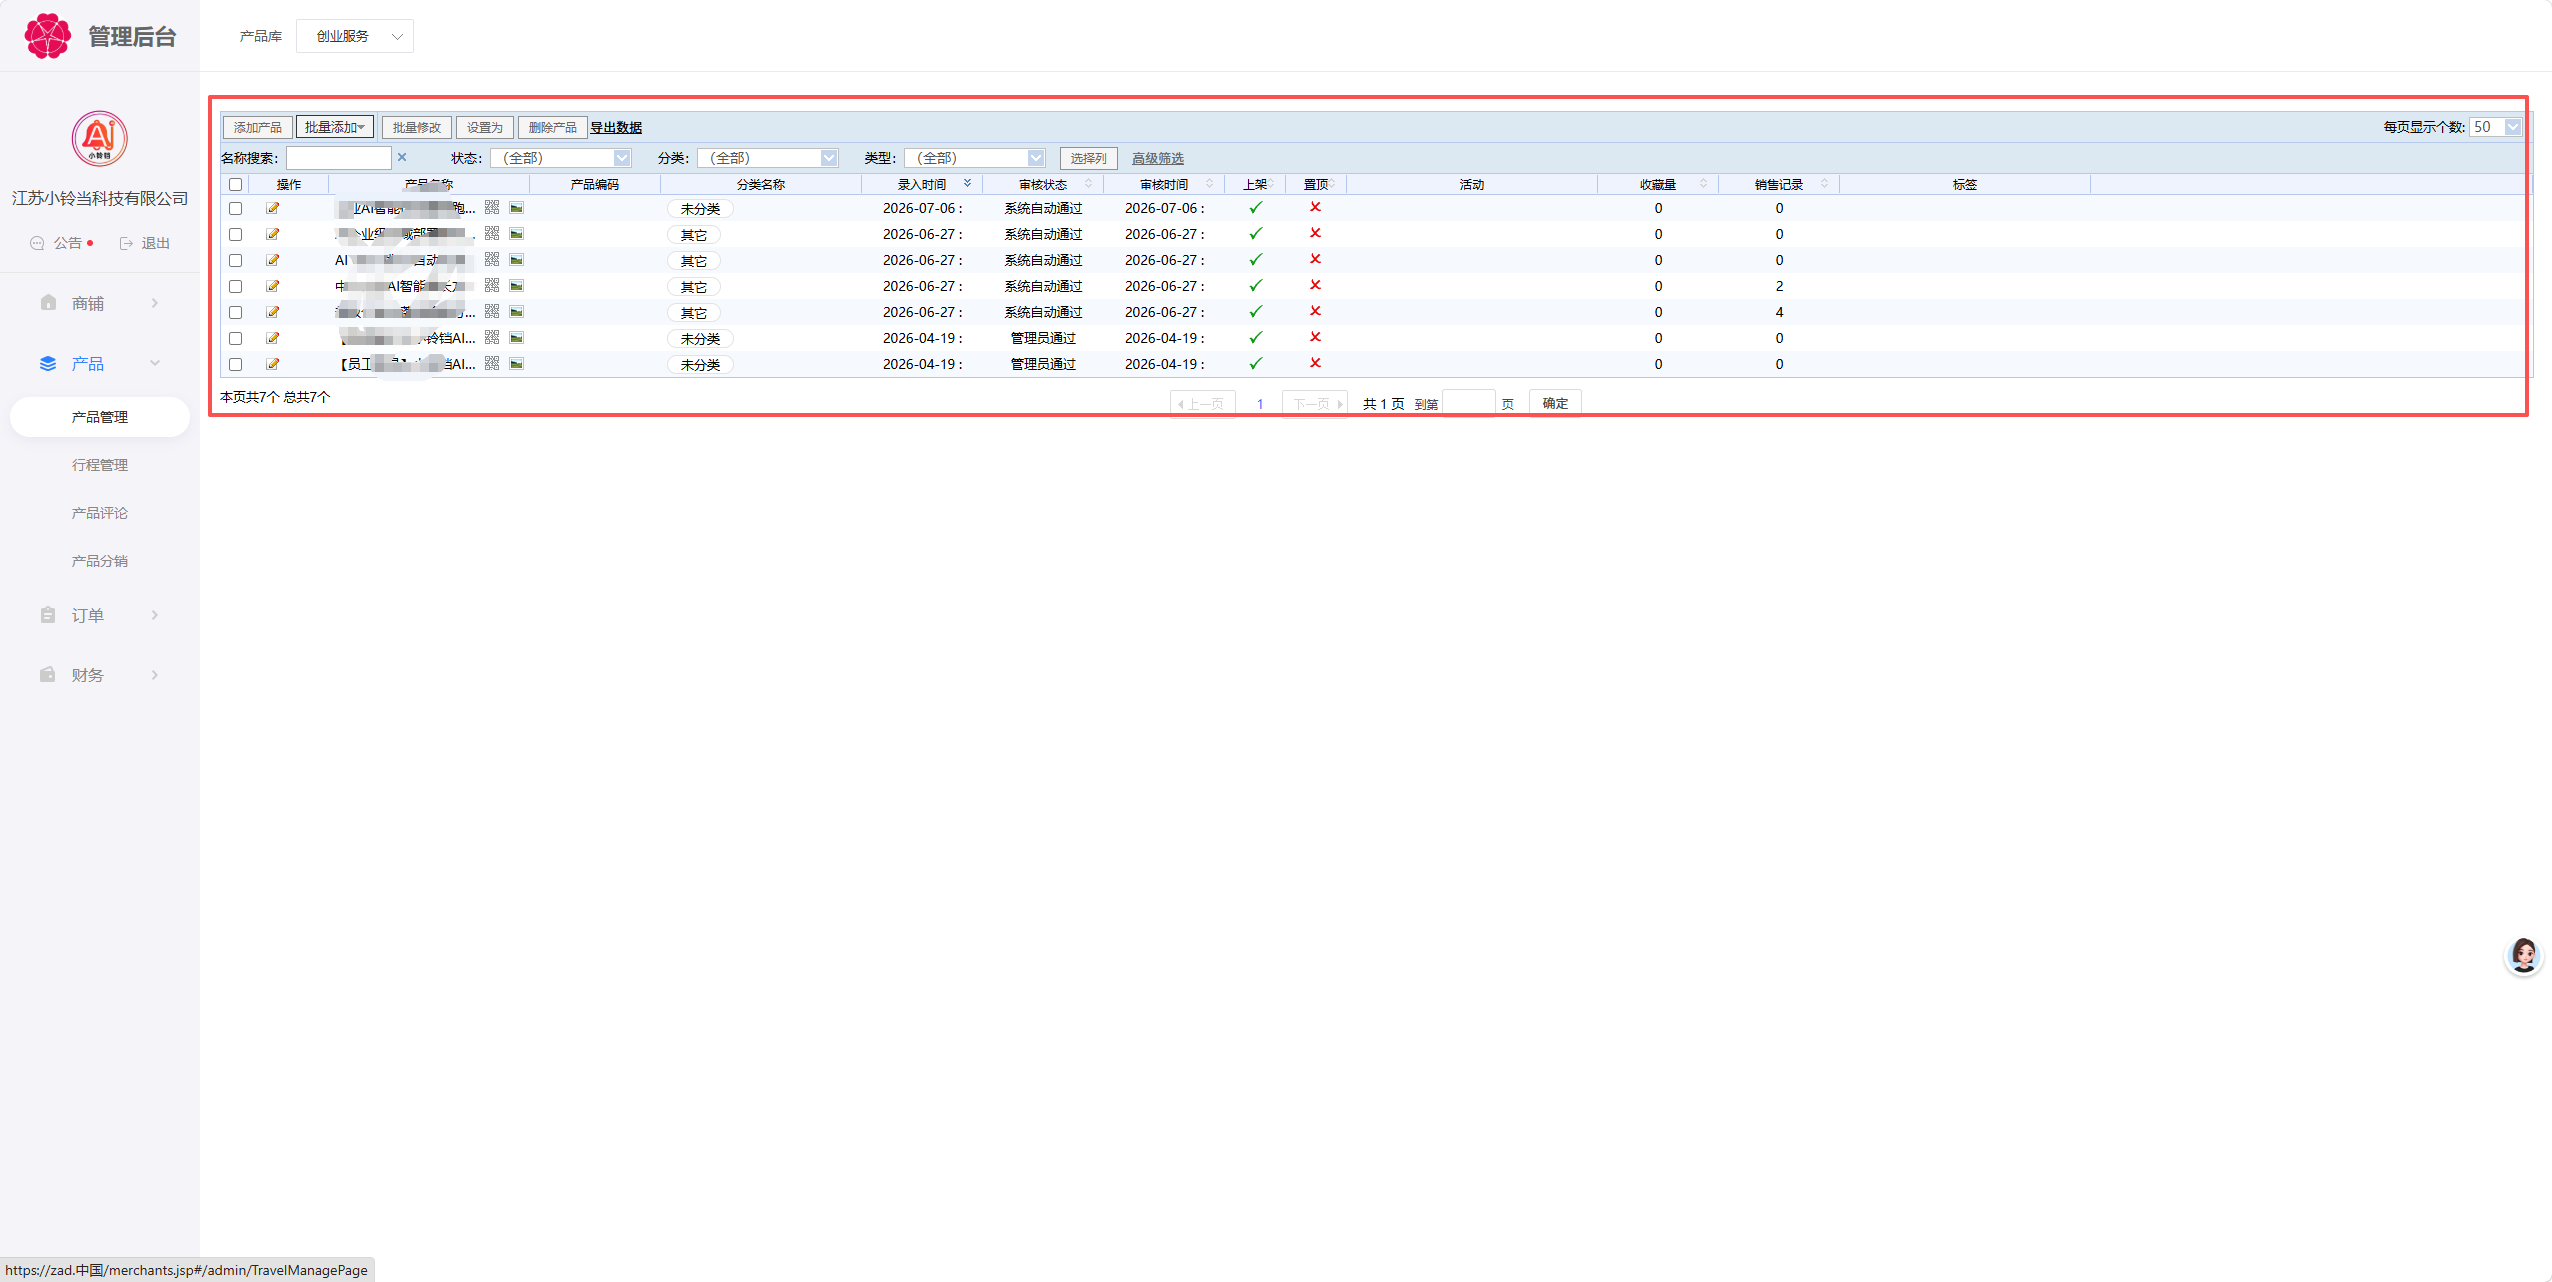
Task: Open QR code icon for product with 4 sales
Action: [492, 311]
